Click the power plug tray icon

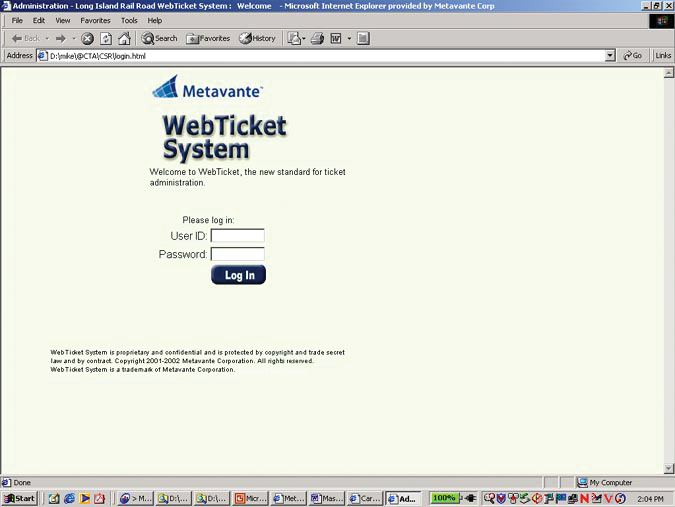point(470,498)
